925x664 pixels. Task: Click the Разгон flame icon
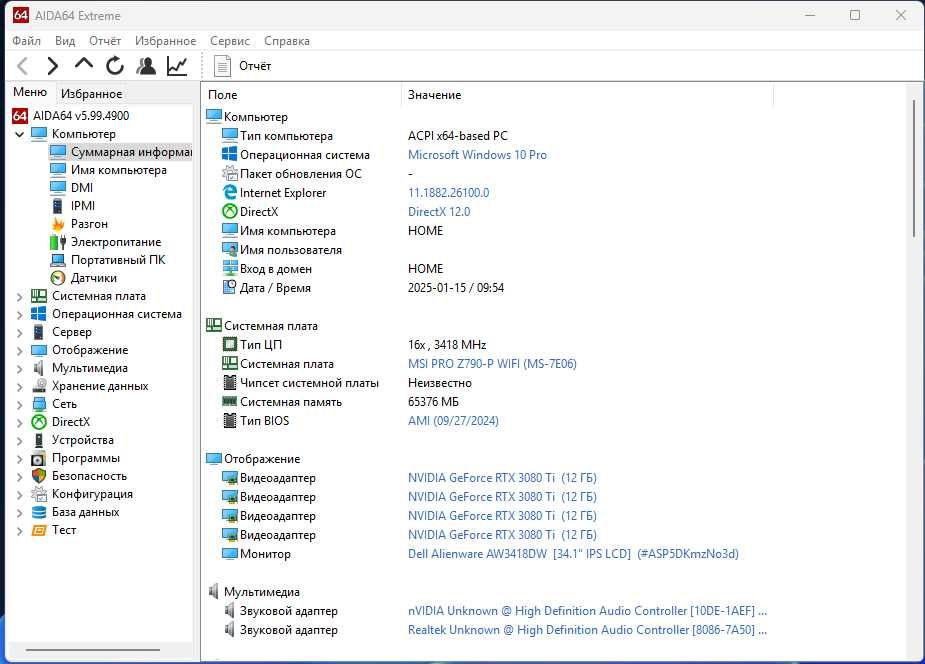tap(58, 224)
